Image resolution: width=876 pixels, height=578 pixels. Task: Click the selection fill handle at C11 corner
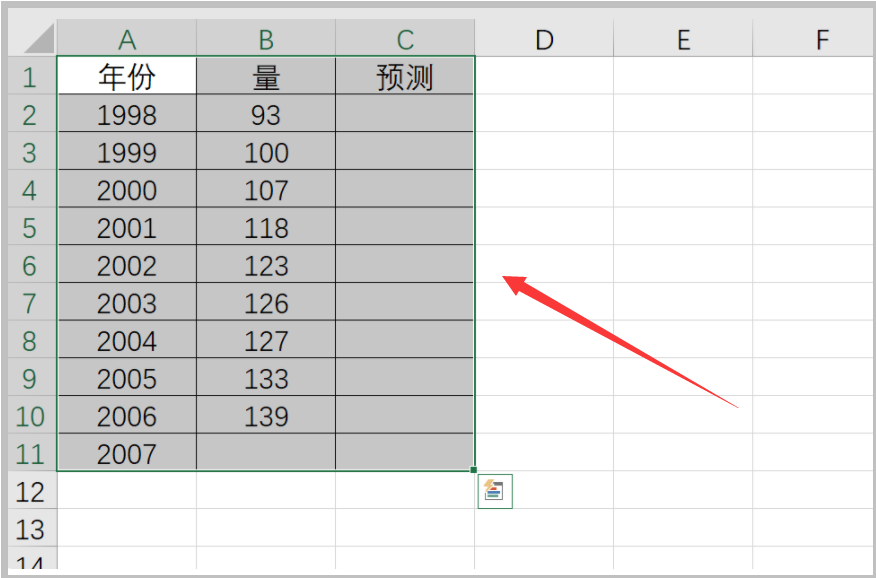point(474,470)
